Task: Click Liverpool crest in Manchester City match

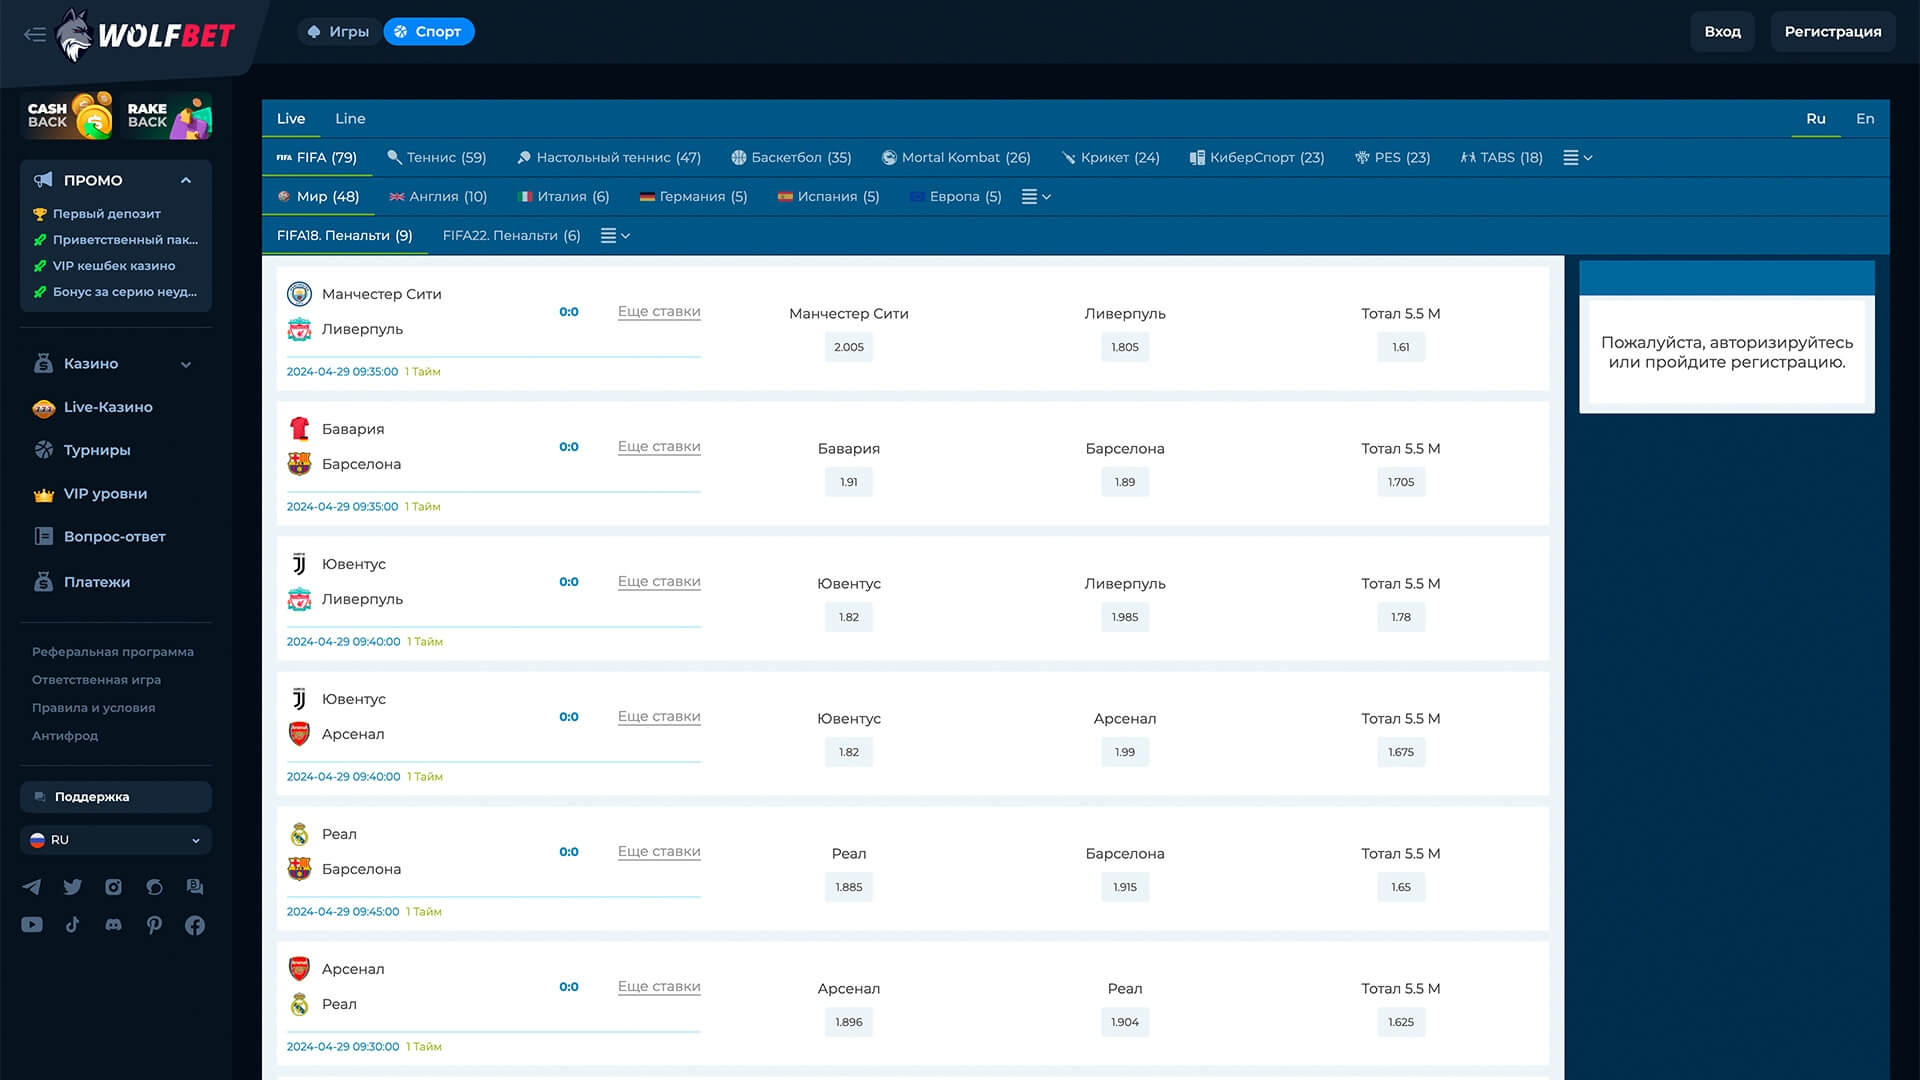Action: [299, 329]
